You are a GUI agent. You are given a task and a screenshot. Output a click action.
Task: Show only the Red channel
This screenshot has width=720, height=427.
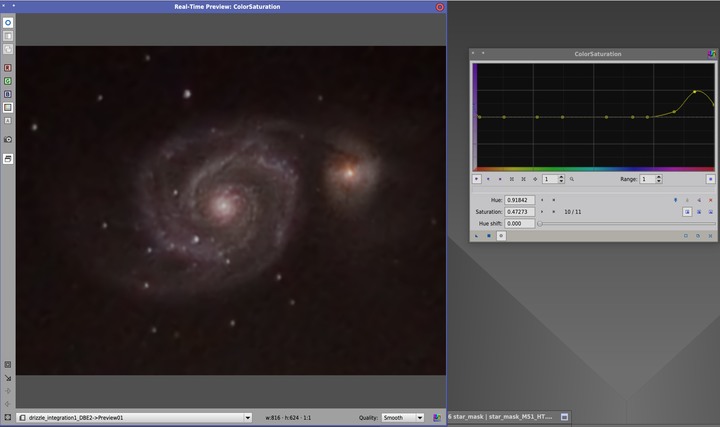pos(8,67)
